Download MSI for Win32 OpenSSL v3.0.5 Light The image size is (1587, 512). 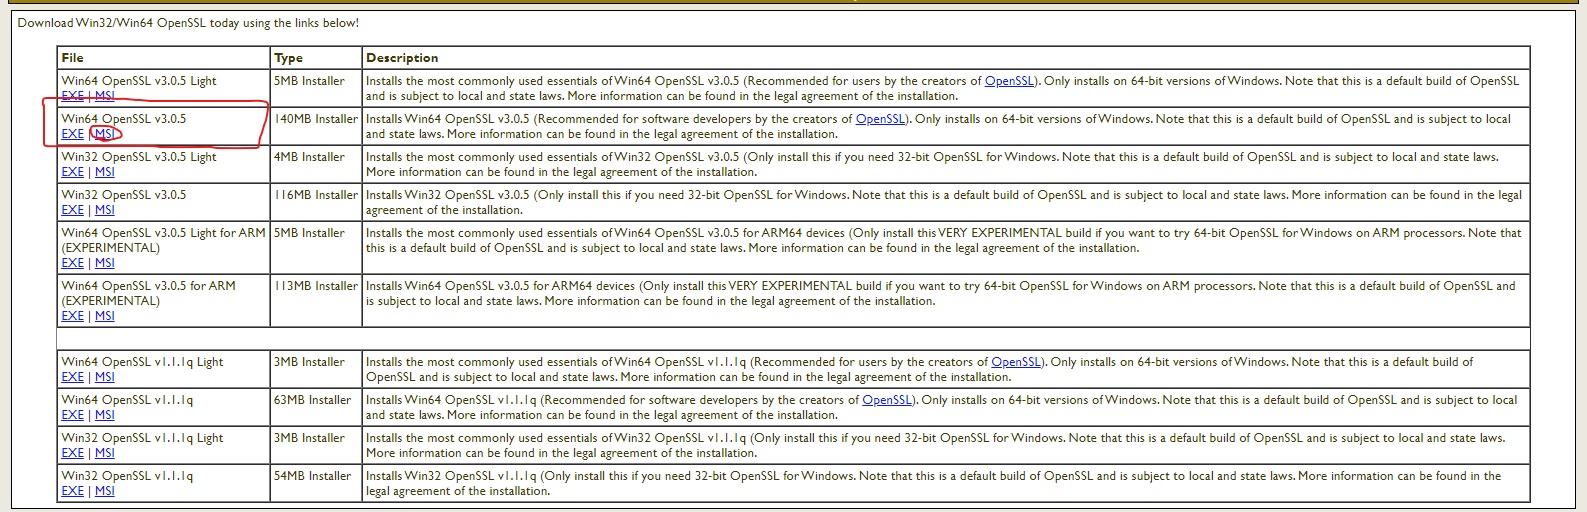(104, 172)
